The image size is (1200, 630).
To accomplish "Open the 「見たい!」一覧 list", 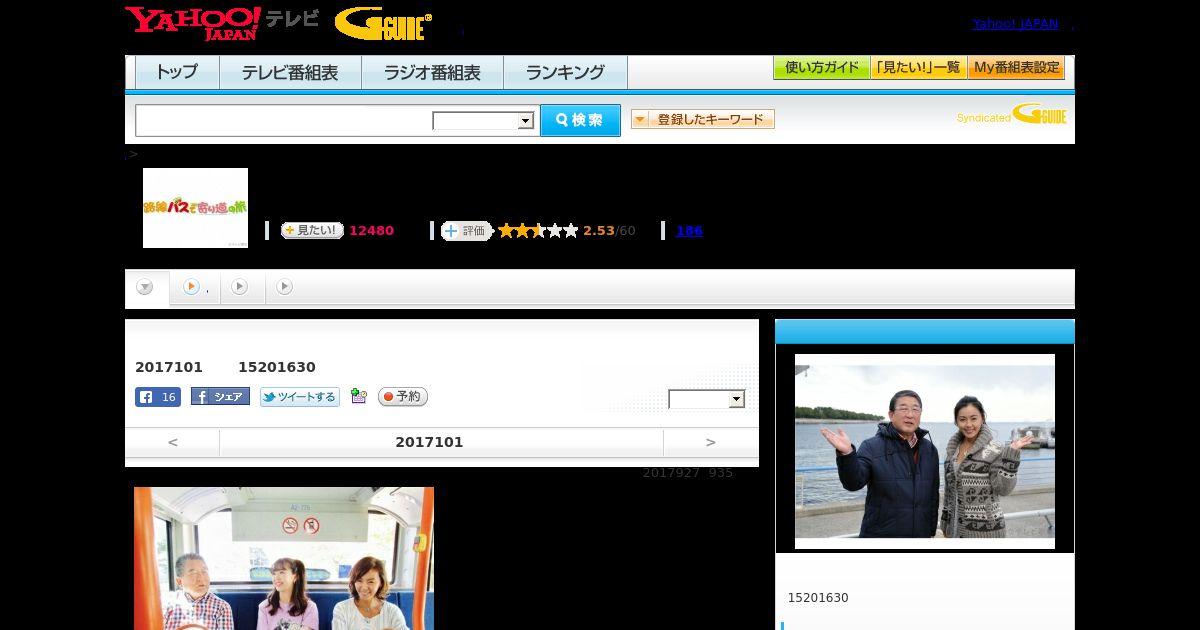I will 919,68.
